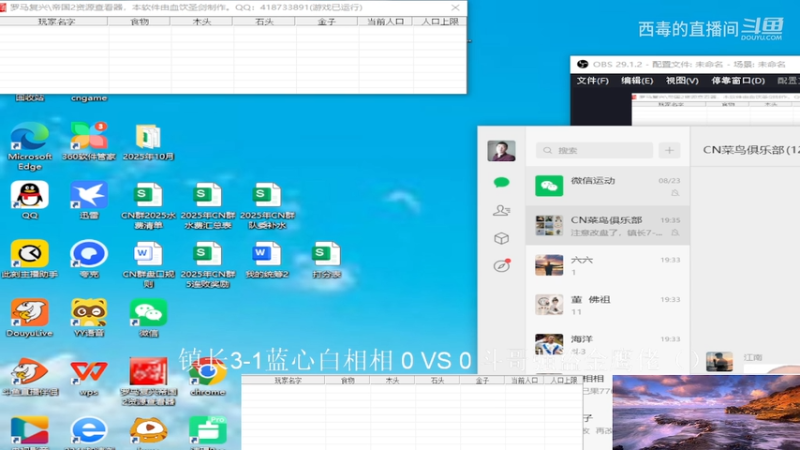Open WeChat discover compass icon
This screenshot has width=800, height=450.
point(502,265)
